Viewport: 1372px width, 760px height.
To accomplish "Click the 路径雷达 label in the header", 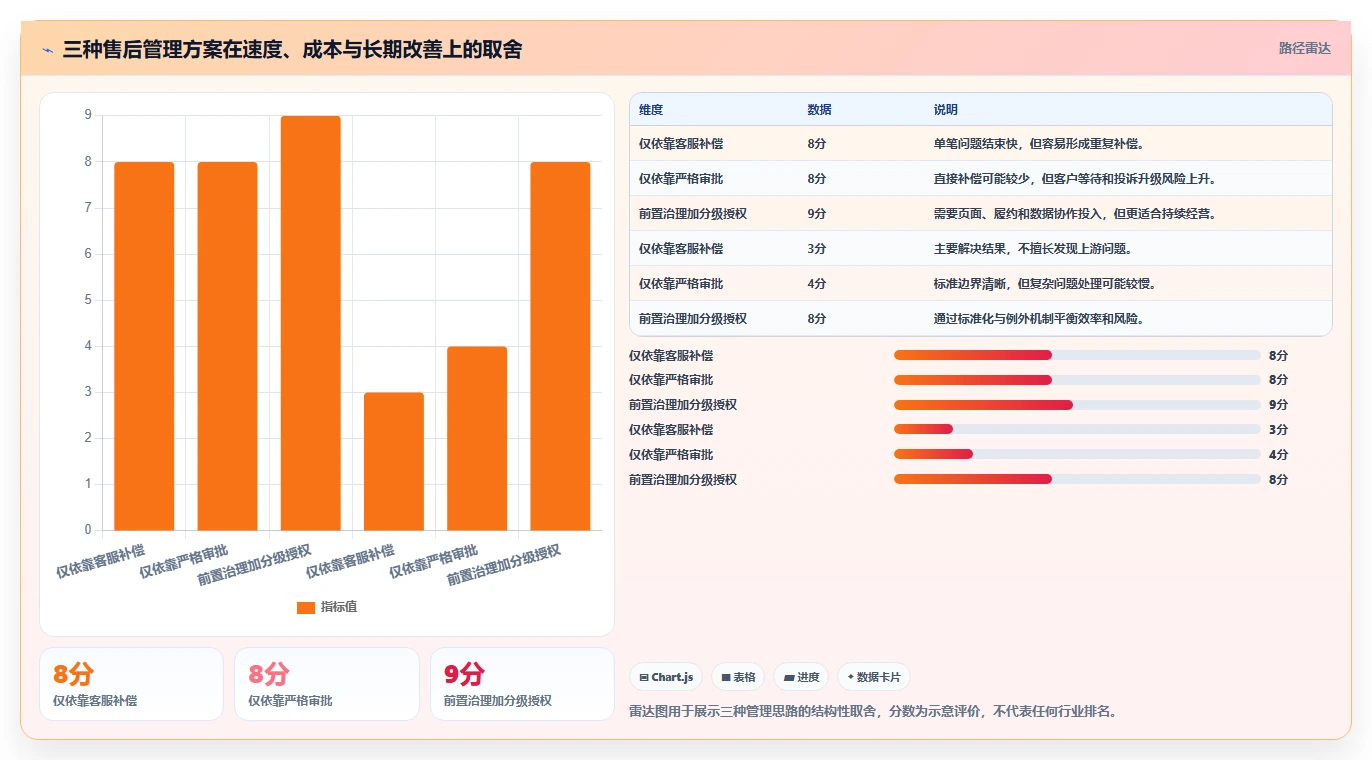I will tap(1305, 48).
